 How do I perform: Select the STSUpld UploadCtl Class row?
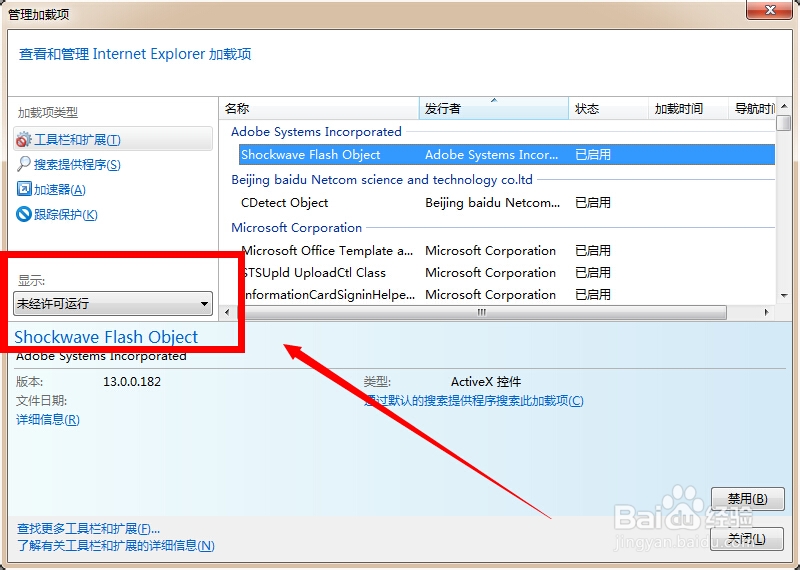[x=507, y=272]
